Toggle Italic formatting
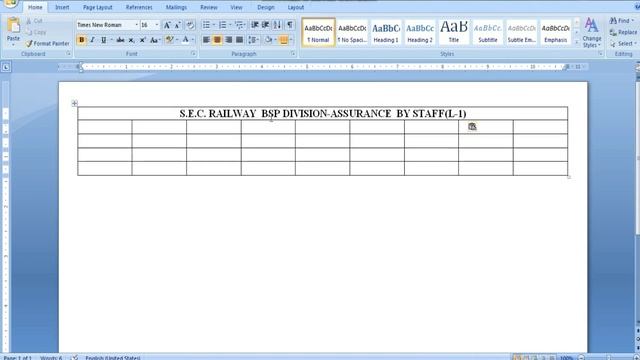The image size is (640, 360). pyautogui.click(x=93, y=40)
